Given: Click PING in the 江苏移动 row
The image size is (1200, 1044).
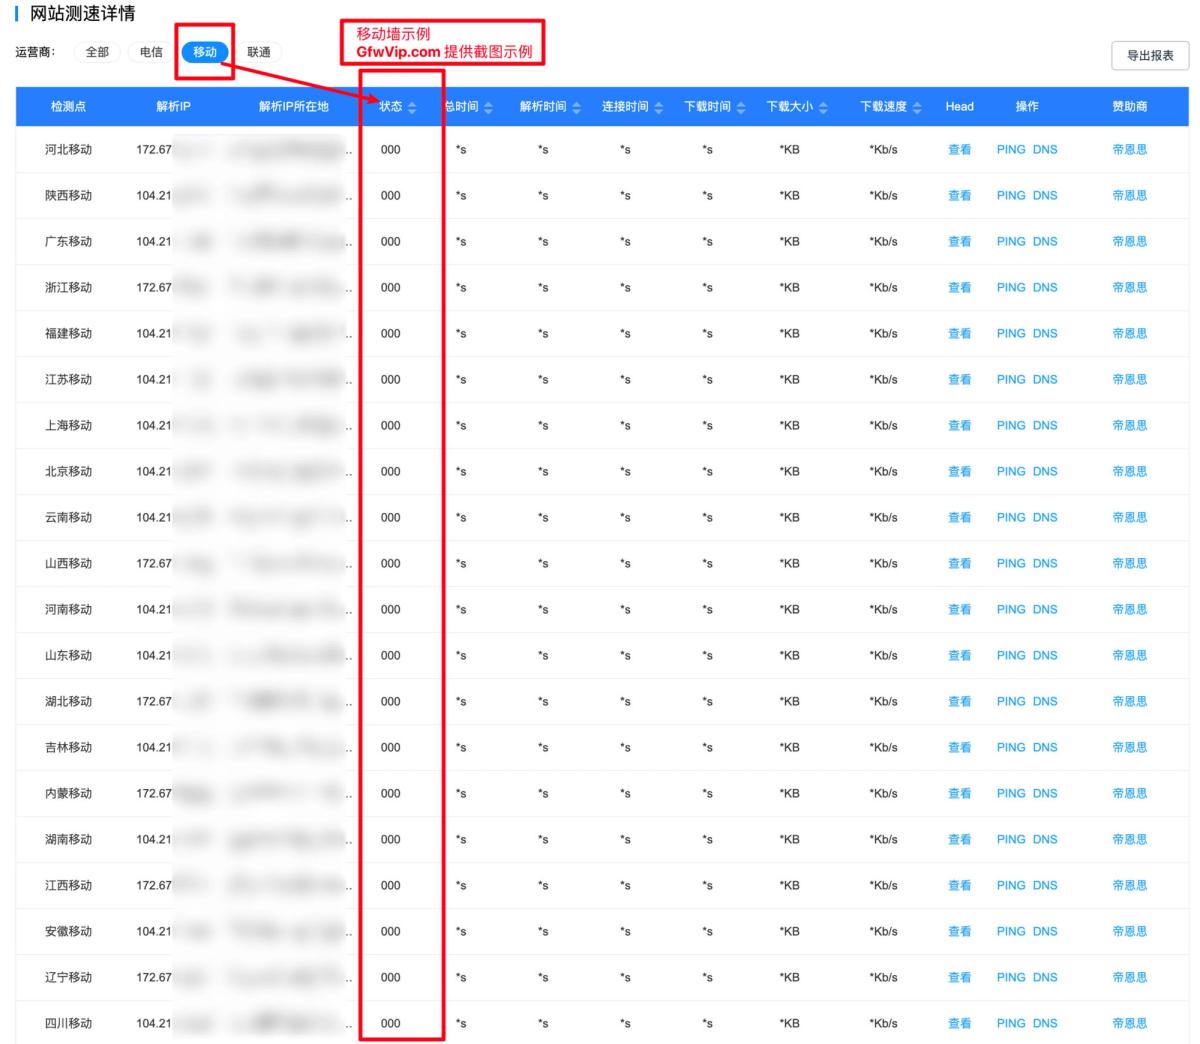Looking at the screenshot, I should [x=1011, y=380].
